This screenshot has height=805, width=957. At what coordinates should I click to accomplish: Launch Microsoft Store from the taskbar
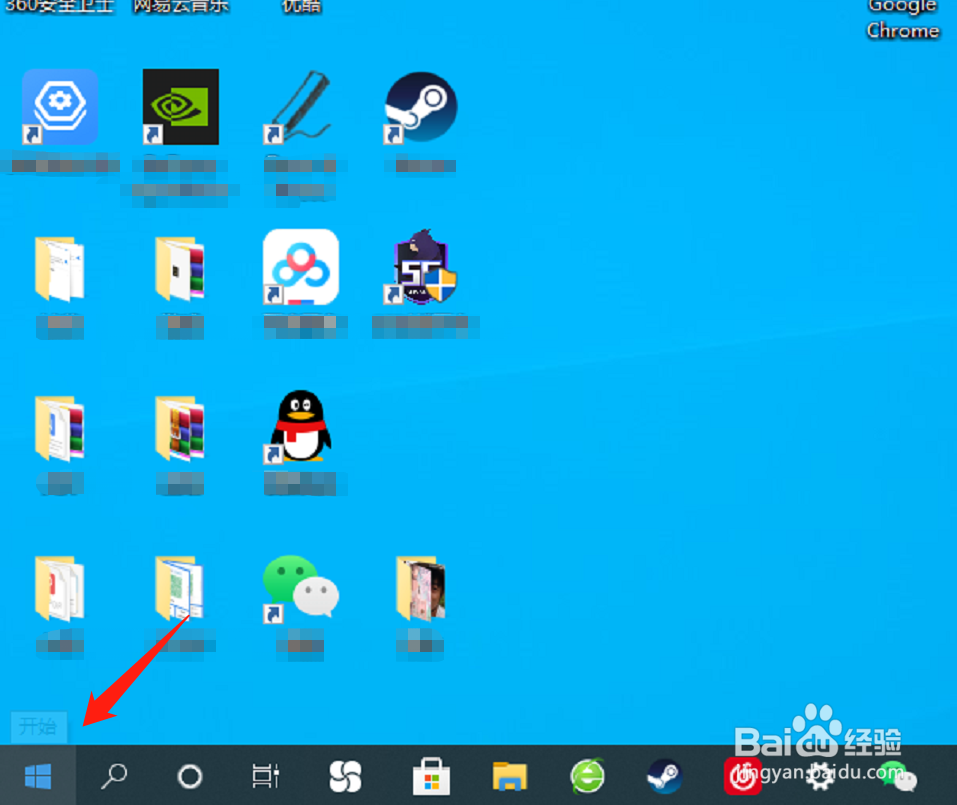click(430, 776)
